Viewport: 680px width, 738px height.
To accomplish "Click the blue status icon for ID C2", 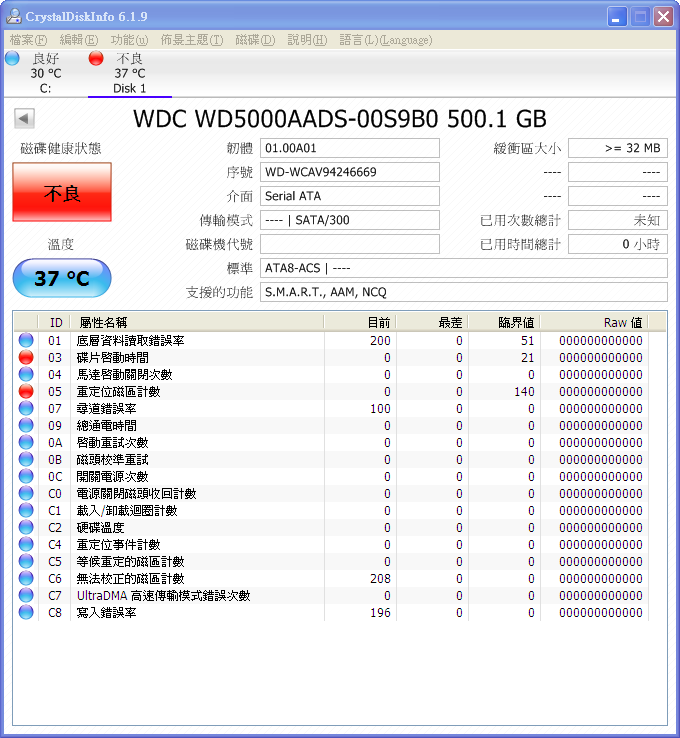I will tap(26, 527).
